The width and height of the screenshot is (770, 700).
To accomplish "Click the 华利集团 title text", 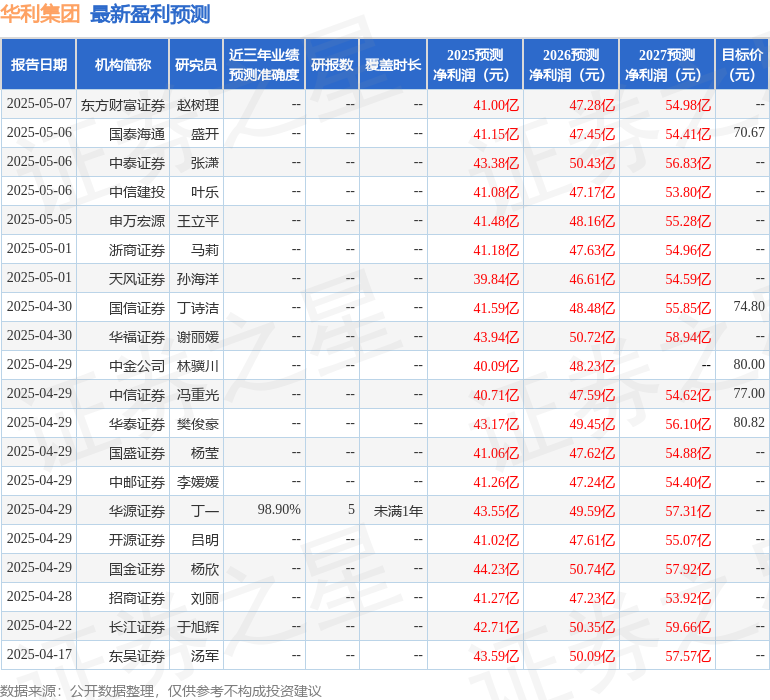I will point(40,14).
